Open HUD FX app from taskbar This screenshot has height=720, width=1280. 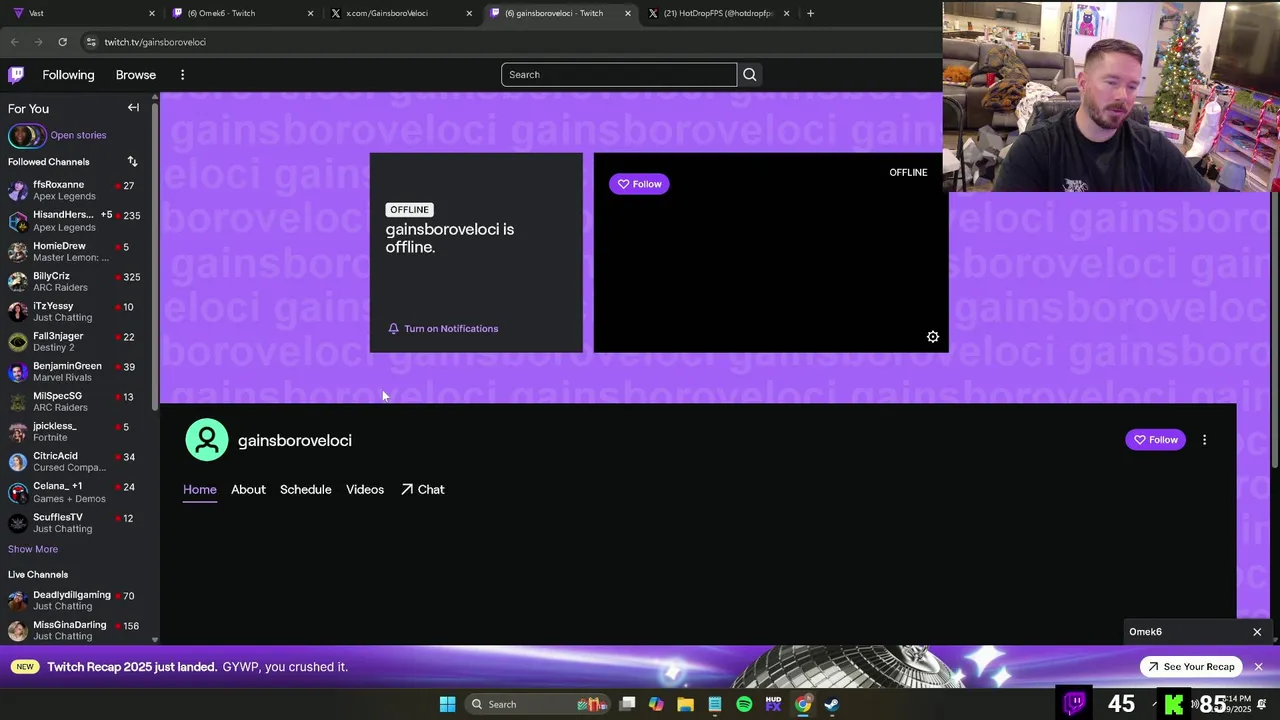click(x=773, y=704)
